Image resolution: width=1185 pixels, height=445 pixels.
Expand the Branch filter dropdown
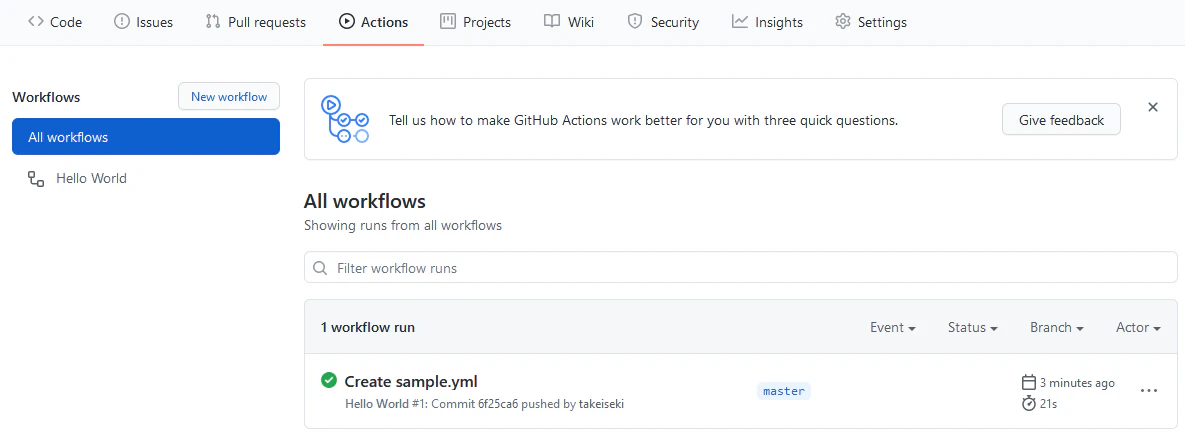click(1057, 327)
